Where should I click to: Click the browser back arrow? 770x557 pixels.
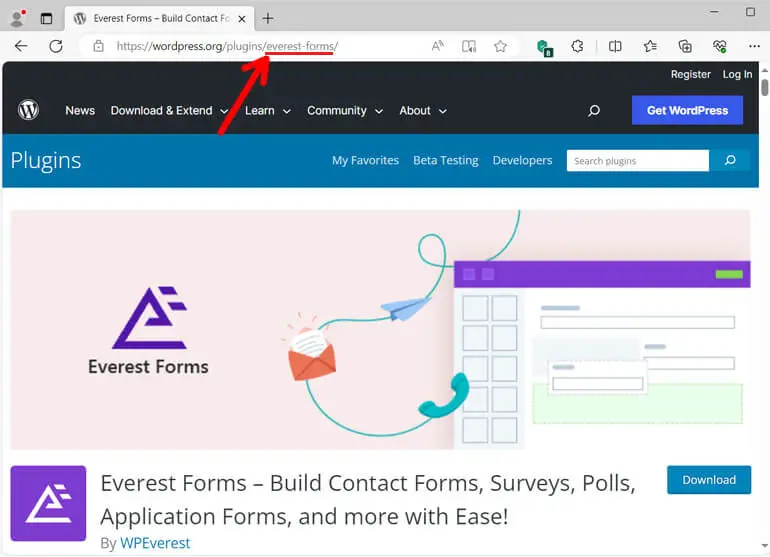tap(21, 46)
